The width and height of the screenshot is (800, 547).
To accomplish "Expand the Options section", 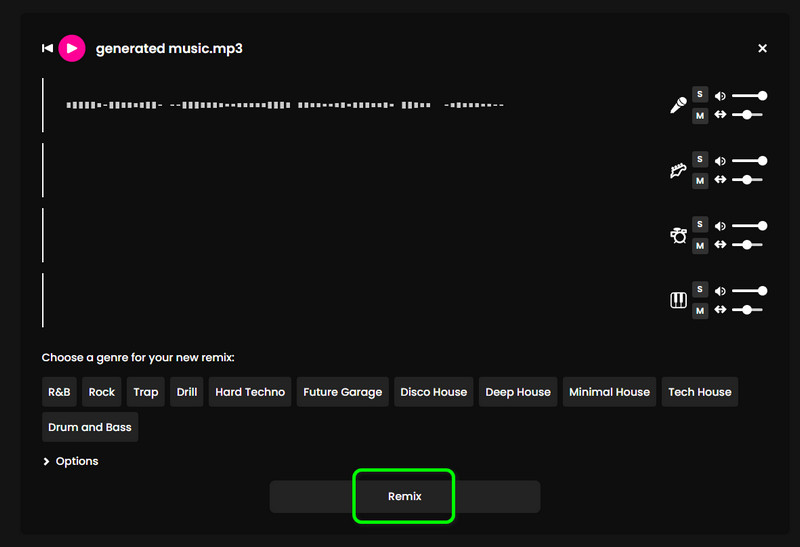I will pyautogui.click(x=71, y=461).
